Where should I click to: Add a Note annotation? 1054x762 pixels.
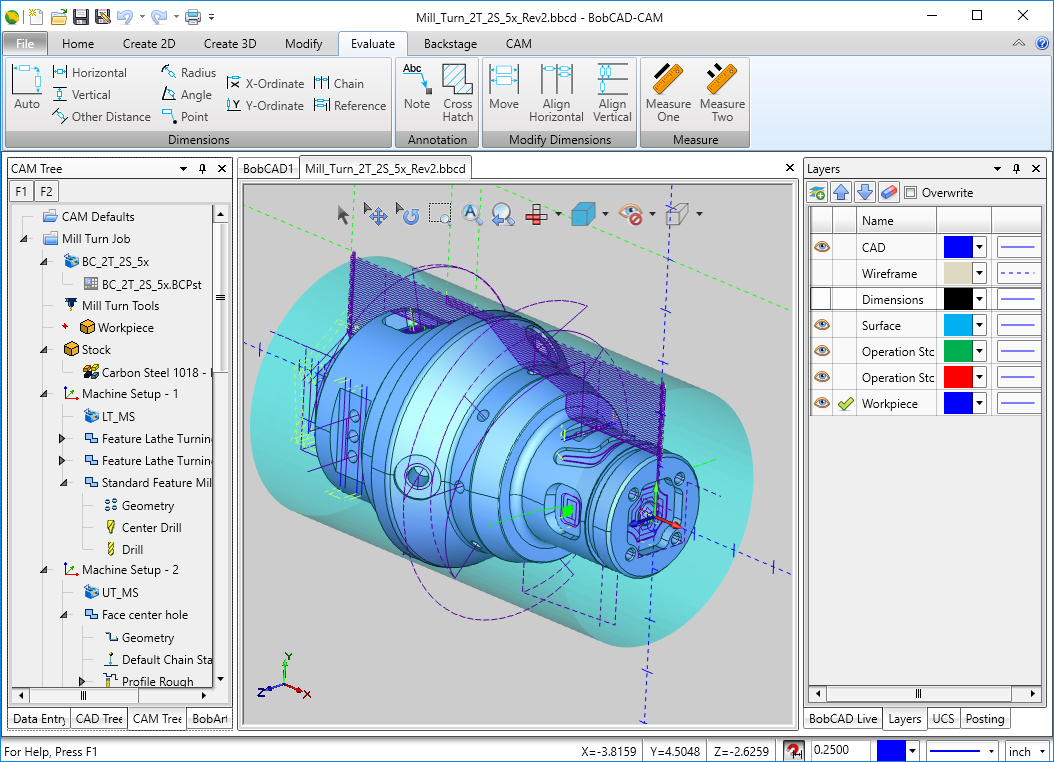[417, 88]
